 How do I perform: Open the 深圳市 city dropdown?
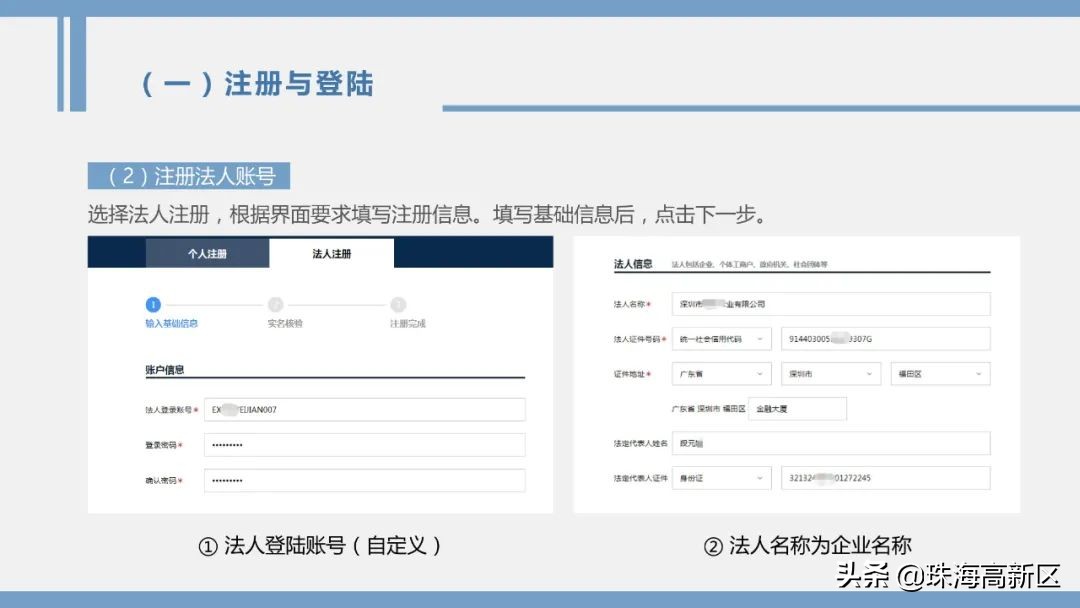831,373
